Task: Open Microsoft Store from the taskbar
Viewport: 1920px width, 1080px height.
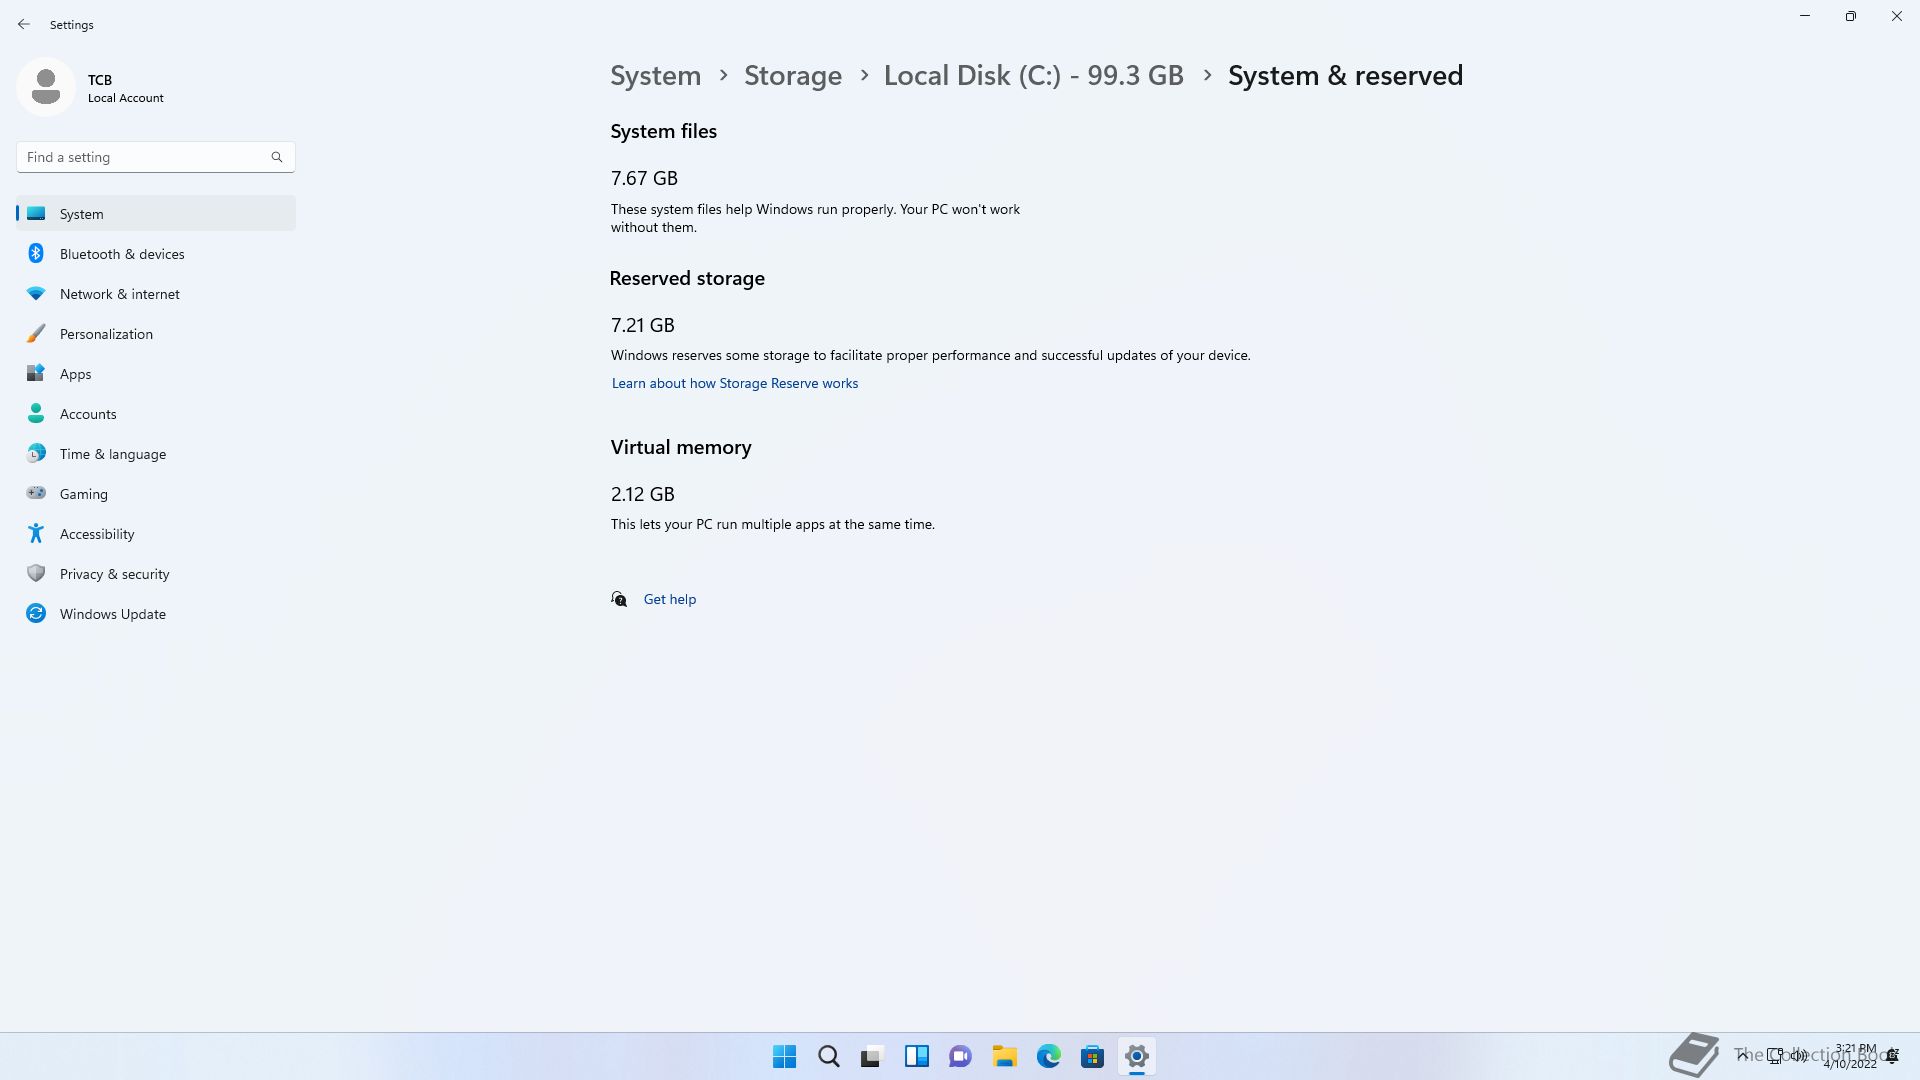Action: (x=1093, y=1056)
